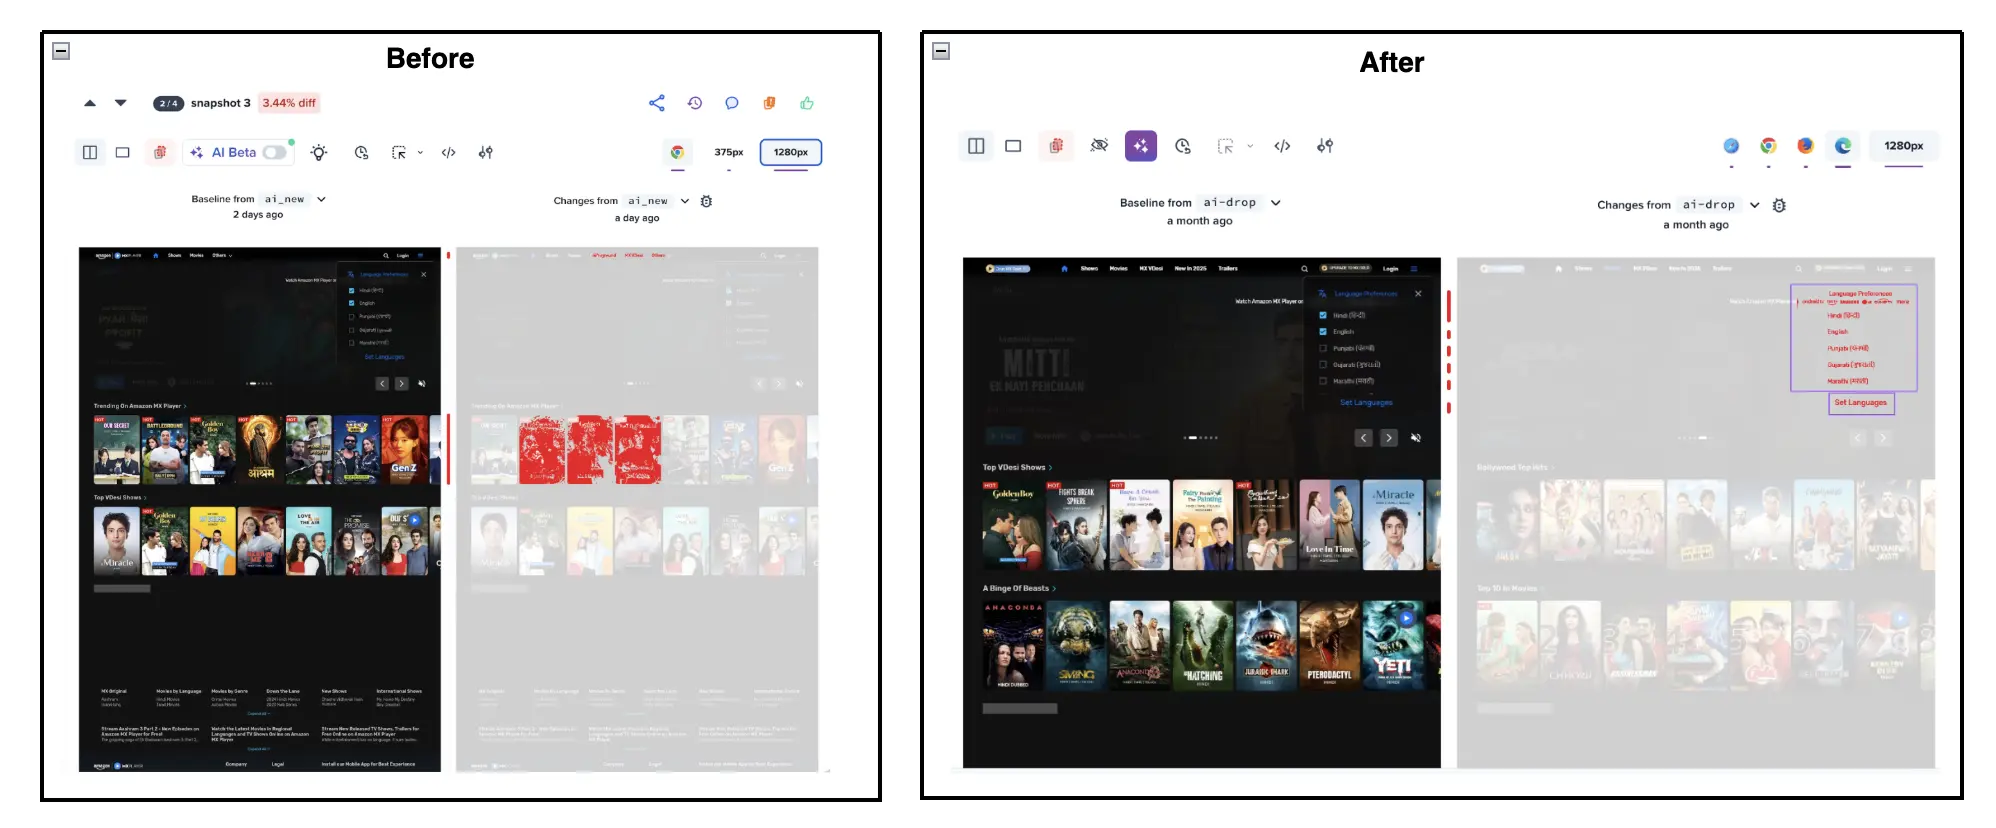
Task: Check the English checkbox in After baseline
Action: click(1323, 331)
